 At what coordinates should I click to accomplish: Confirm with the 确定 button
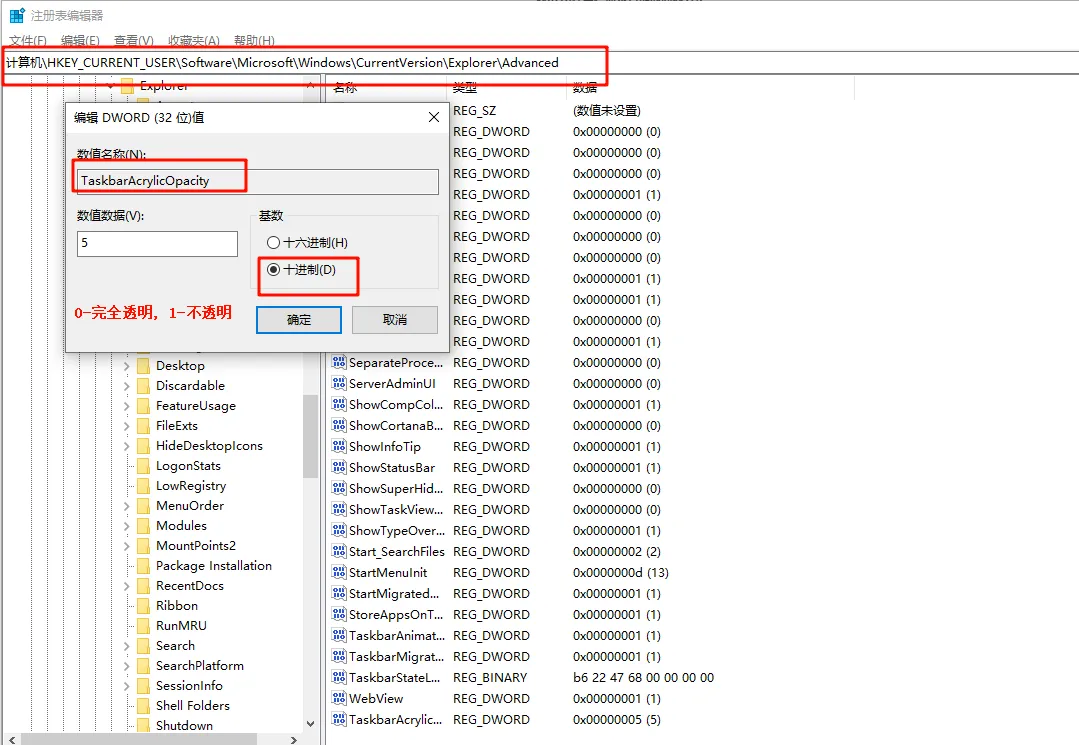pyautogui.click(x=299, y=320)
